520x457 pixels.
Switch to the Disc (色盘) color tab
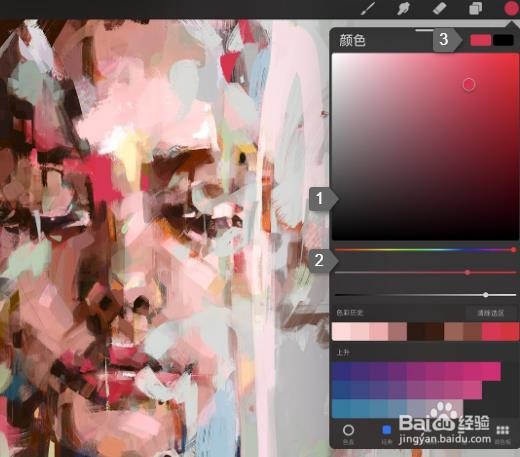tap(348, 434)
